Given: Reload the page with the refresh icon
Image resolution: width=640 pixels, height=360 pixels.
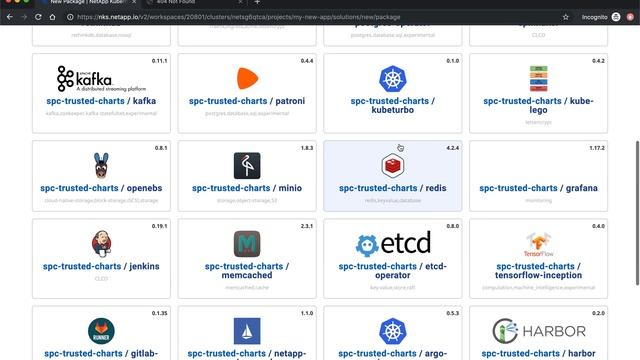Looking at the screenshot, I should tap(38, 17).
